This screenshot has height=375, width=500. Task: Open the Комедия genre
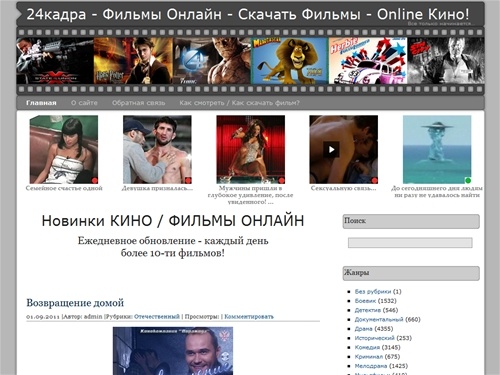pos(367,347)
